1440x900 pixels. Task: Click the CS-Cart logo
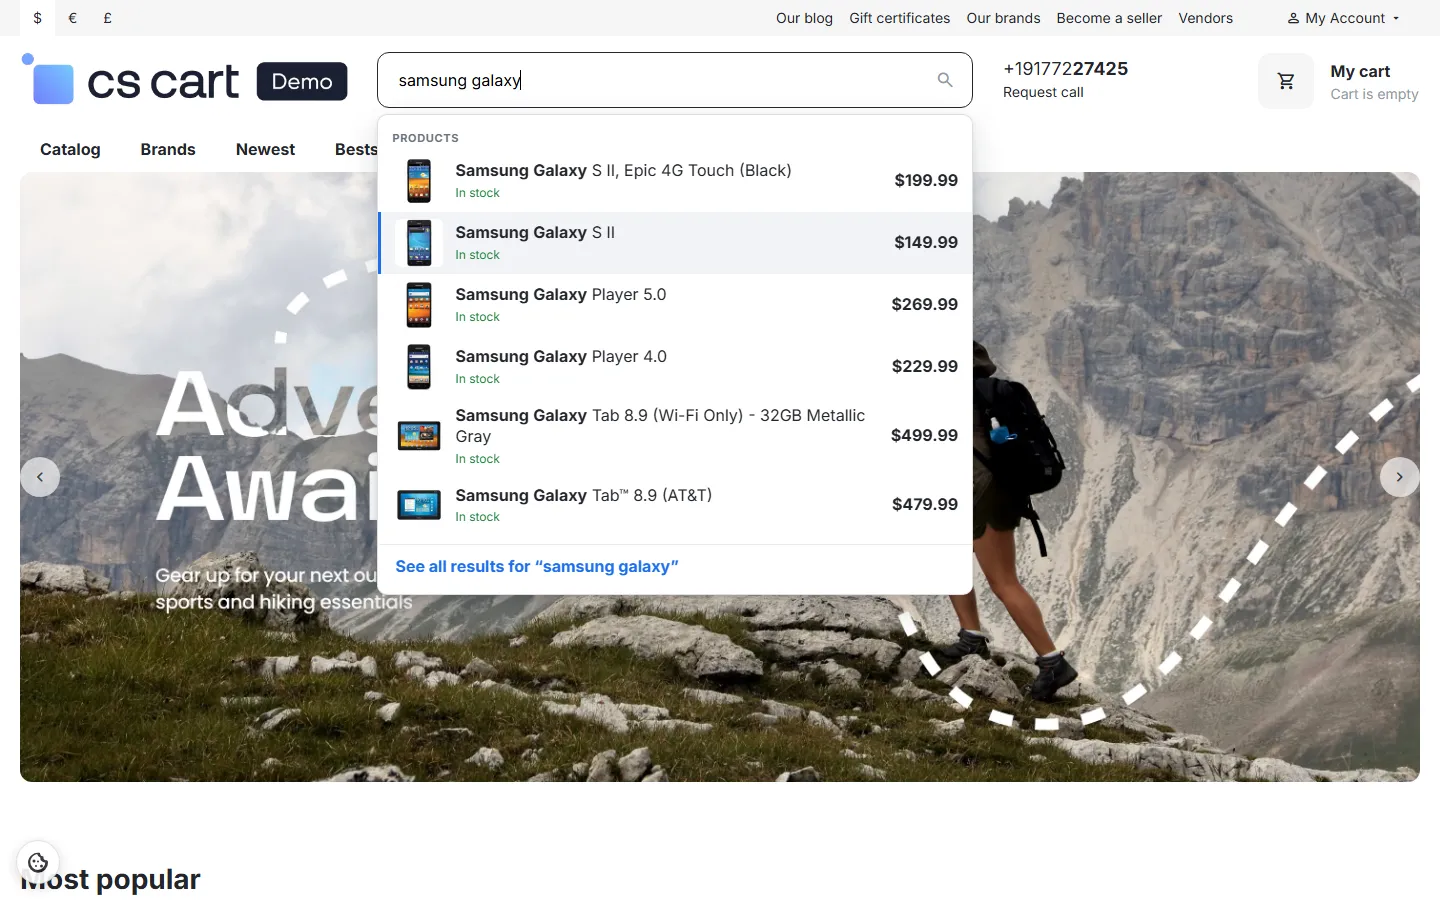click(131, 80)
